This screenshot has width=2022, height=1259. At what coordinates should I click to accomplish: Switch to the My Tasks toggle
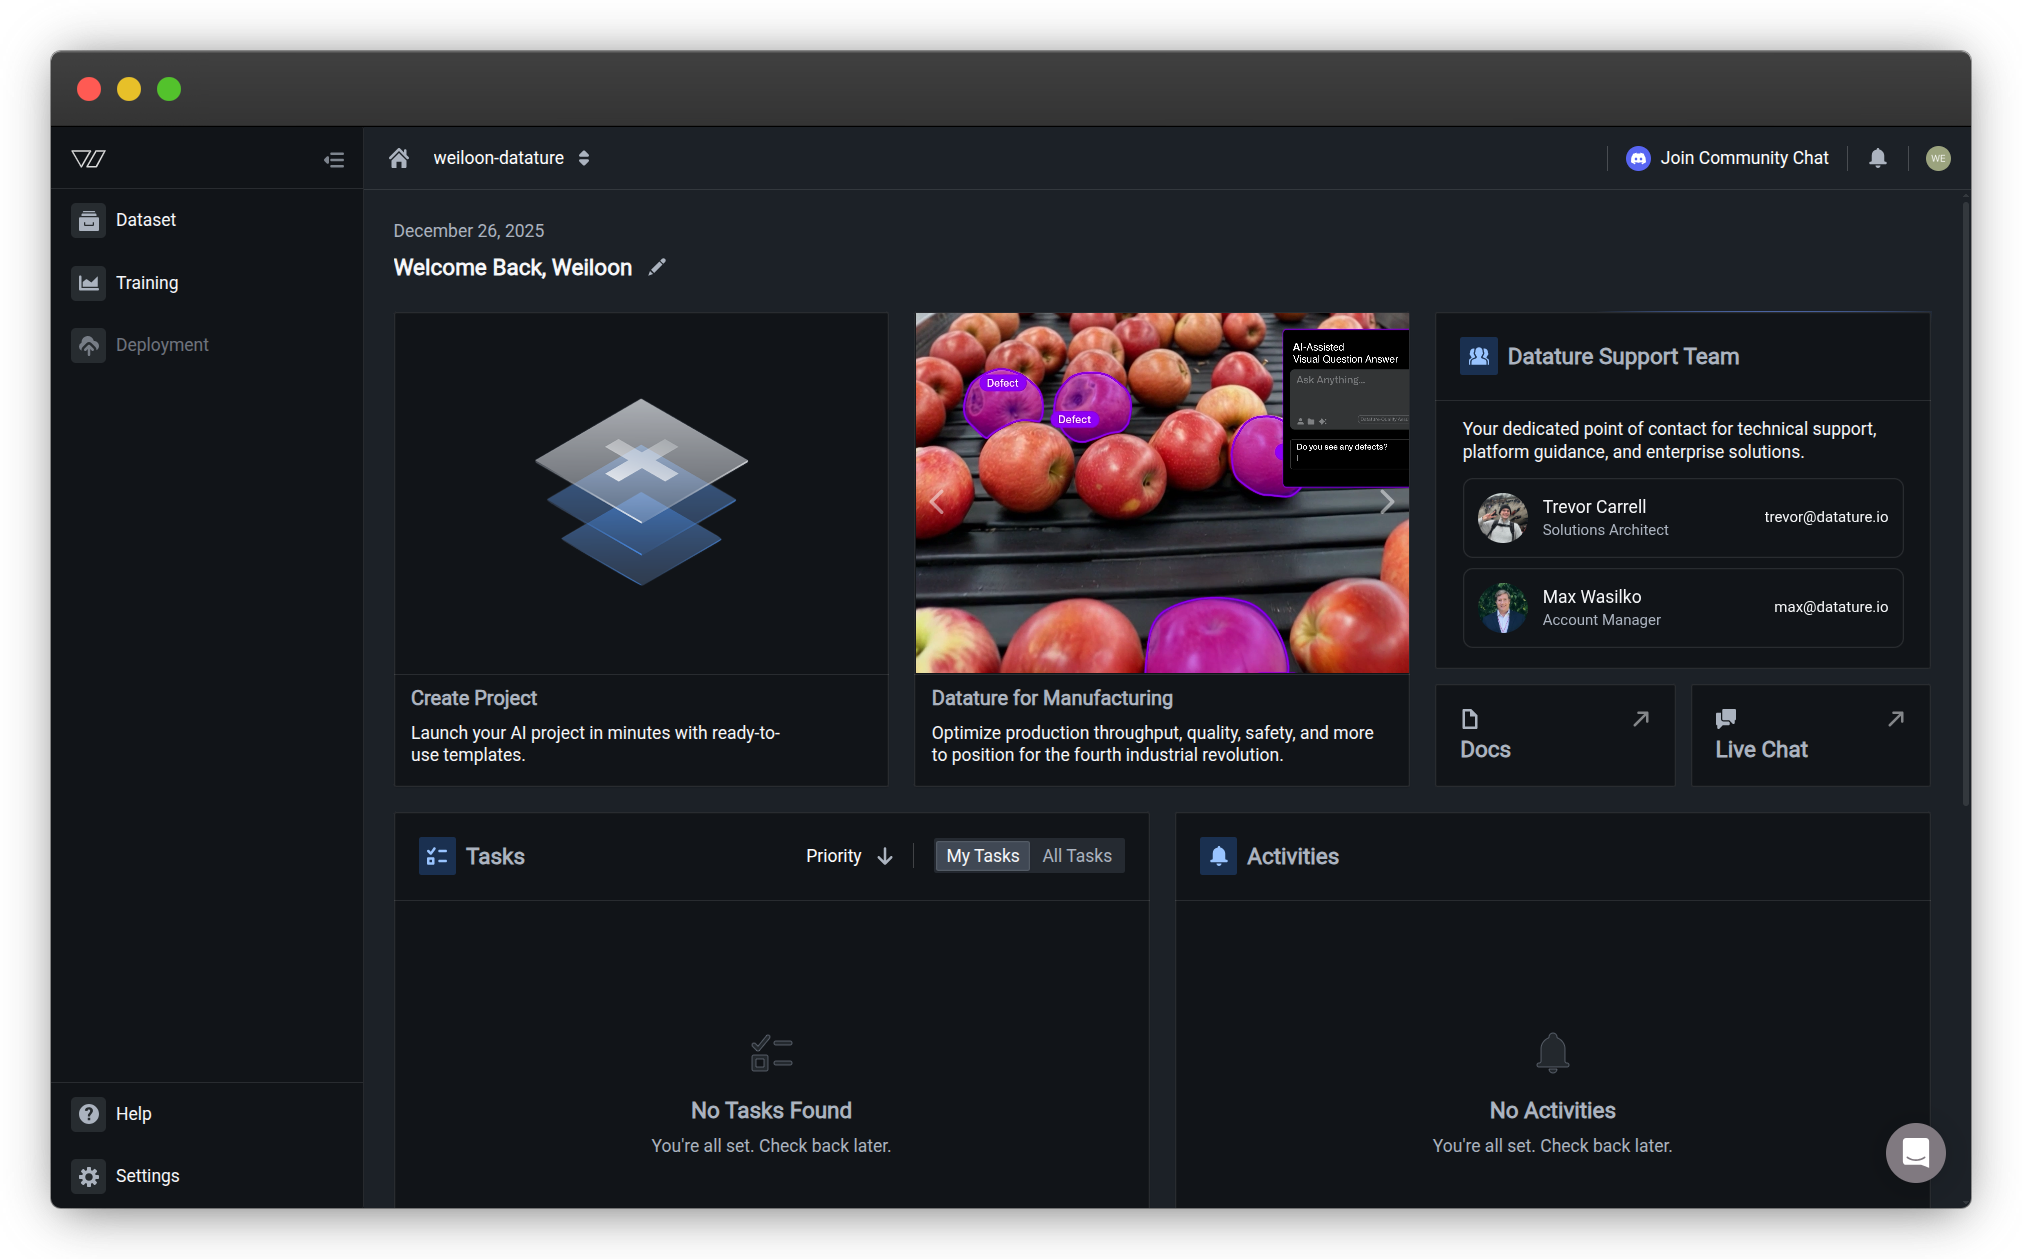tap(982, 856)
